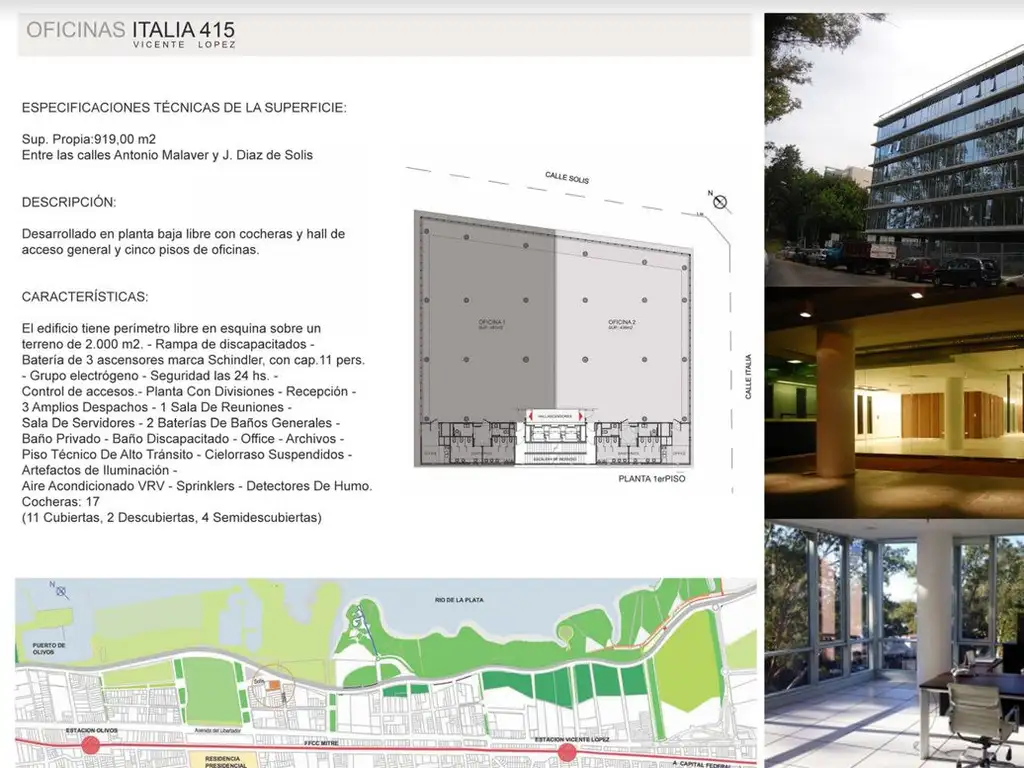
Task: Click the 'DESCRIPCIÓN:' heading
Action: click(69, 202)
